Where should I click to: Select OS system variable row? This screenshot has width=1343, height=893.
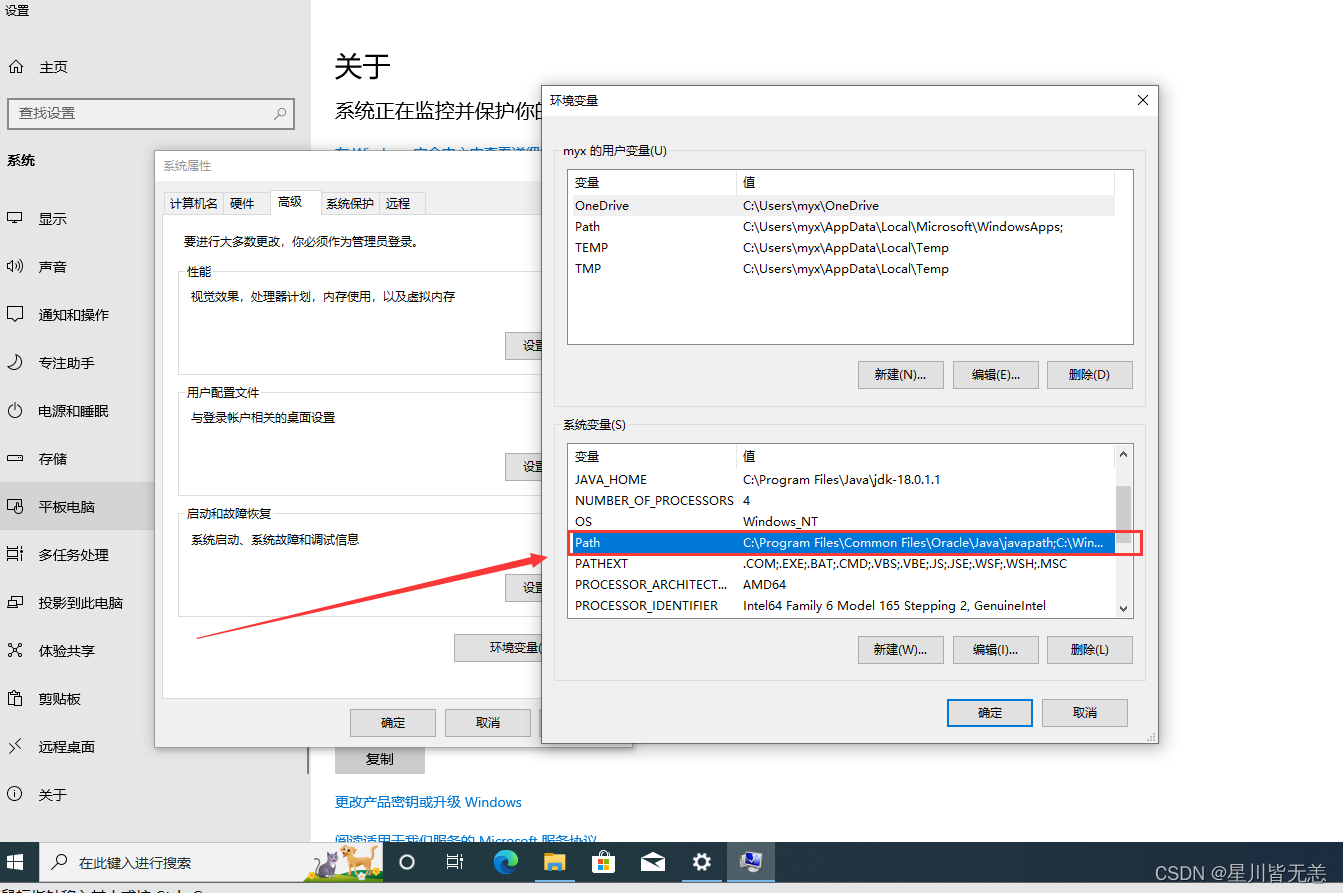(x=841, y=522)
